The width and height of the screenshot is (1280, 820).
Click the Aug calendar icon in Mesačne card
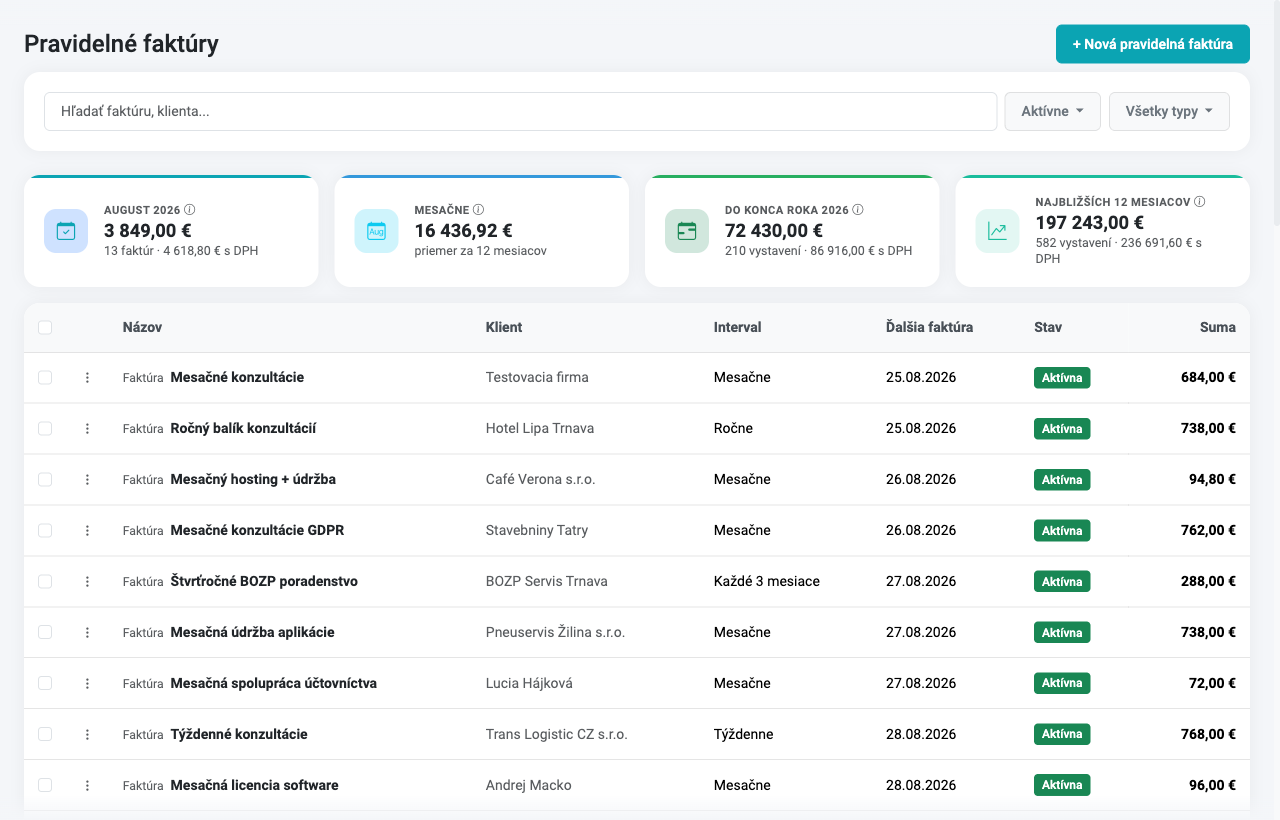(376, 231)
